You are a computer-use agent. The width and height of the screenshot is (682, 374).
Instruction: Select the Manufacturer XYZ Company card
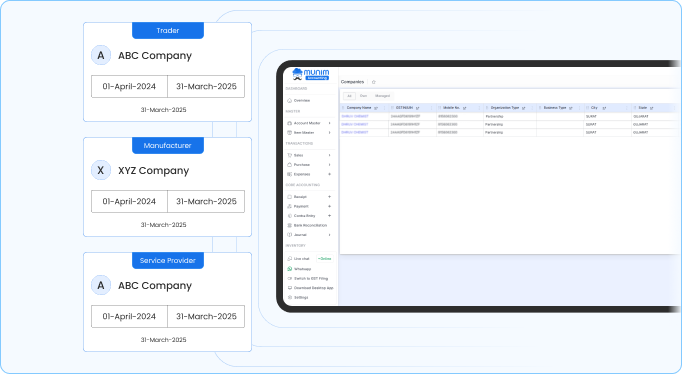167,187
